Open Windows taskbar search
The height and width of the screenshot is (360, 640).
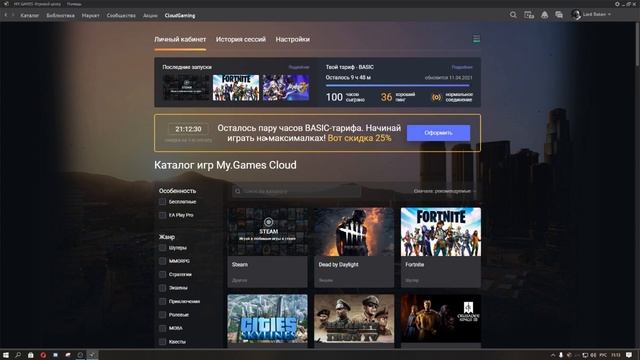point(18,355)
